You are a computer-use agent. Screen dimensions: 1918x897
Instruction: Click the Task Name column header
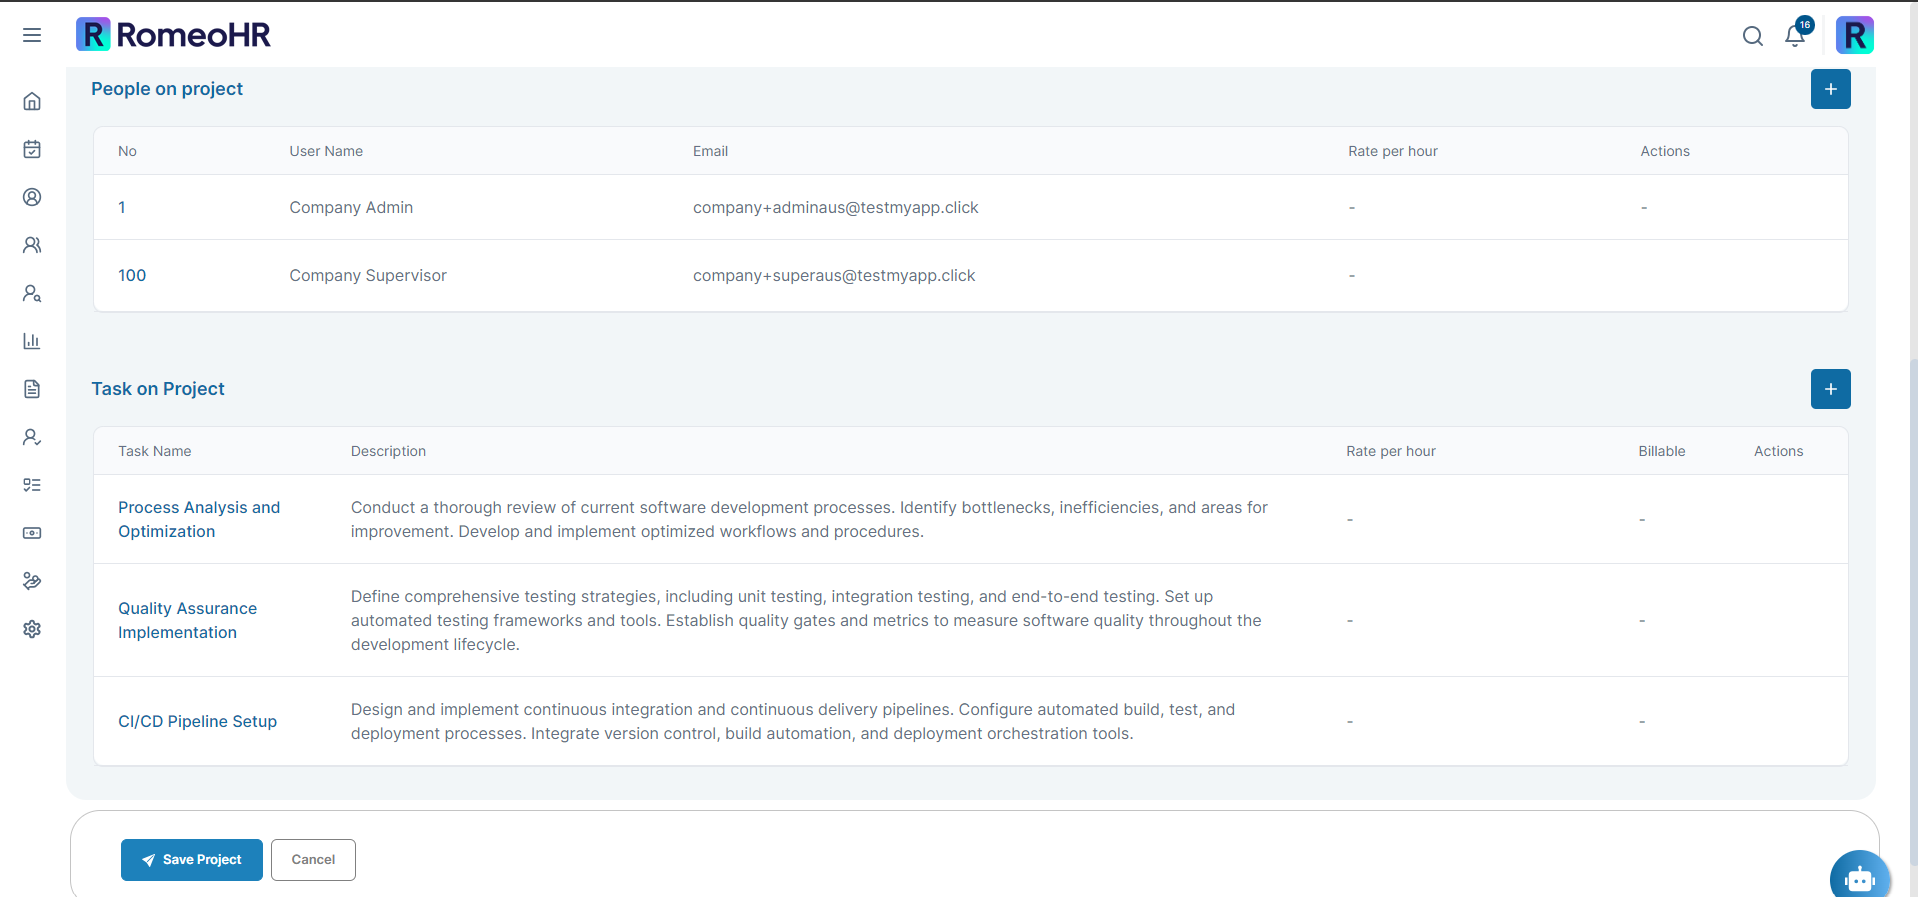155,451
